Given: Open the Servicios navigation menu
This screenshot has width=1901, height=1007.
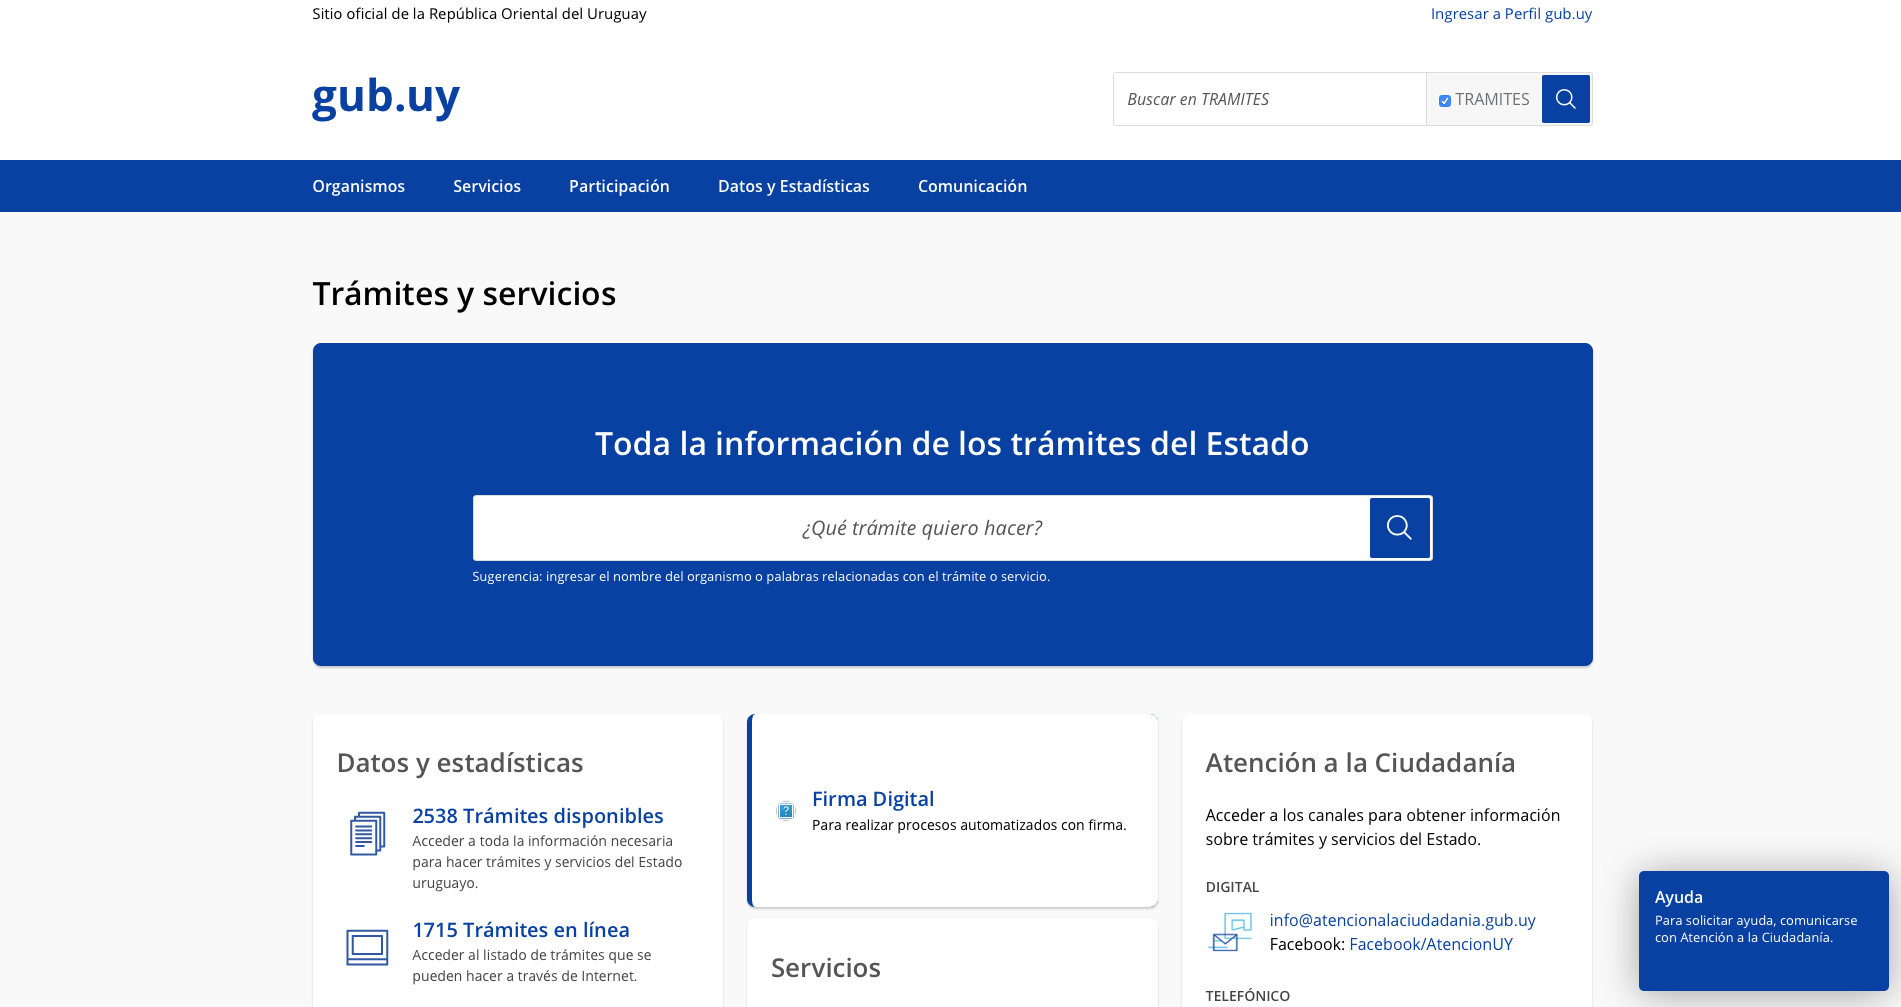Looking at the screenshot, I should [487, 186].
